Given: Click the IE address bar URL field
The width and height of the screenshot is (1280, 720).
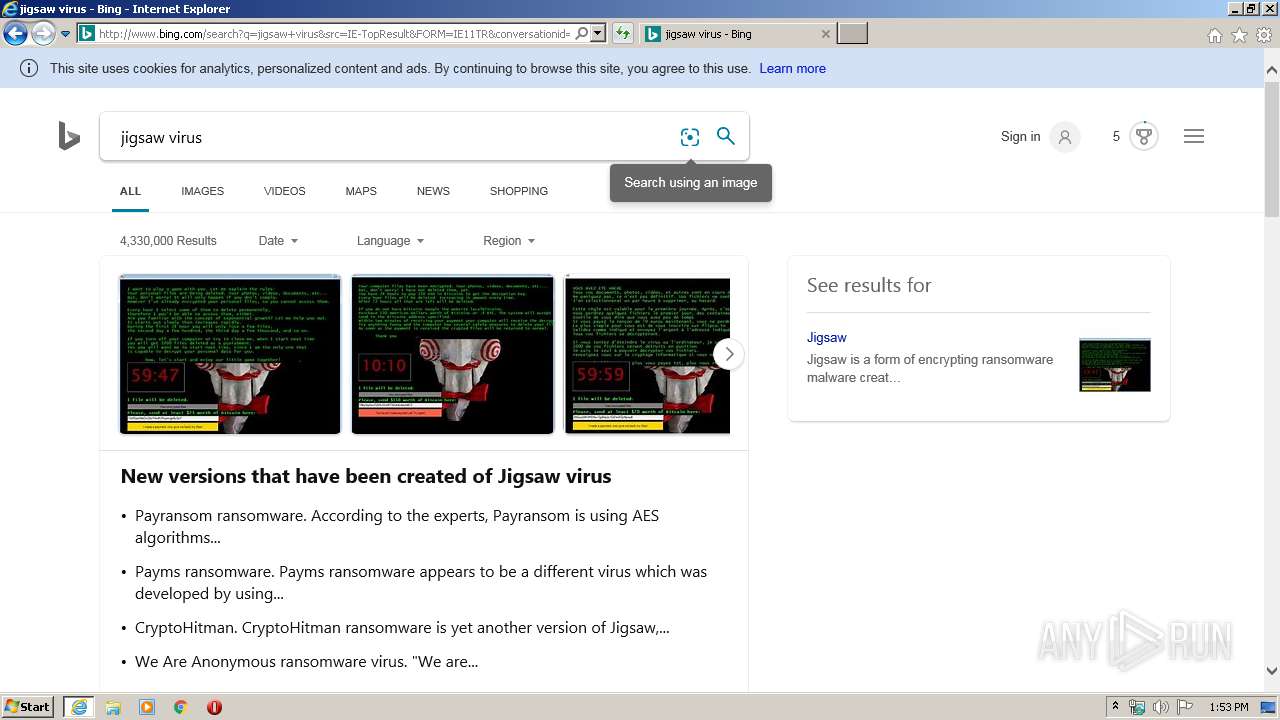Looking at the screenshot, I should (x=335, y=34).
